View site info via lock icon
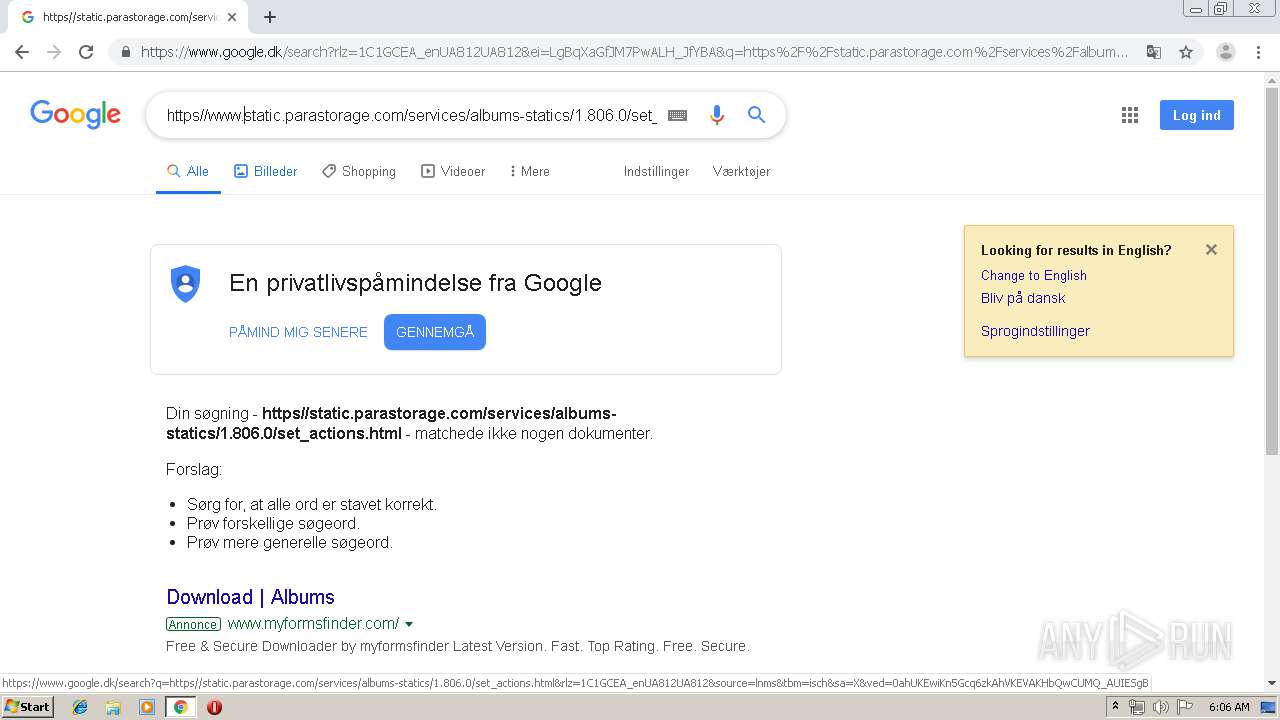Image resolution: width=1280 pixels, height=720 pixels. [x=125, y=52]
